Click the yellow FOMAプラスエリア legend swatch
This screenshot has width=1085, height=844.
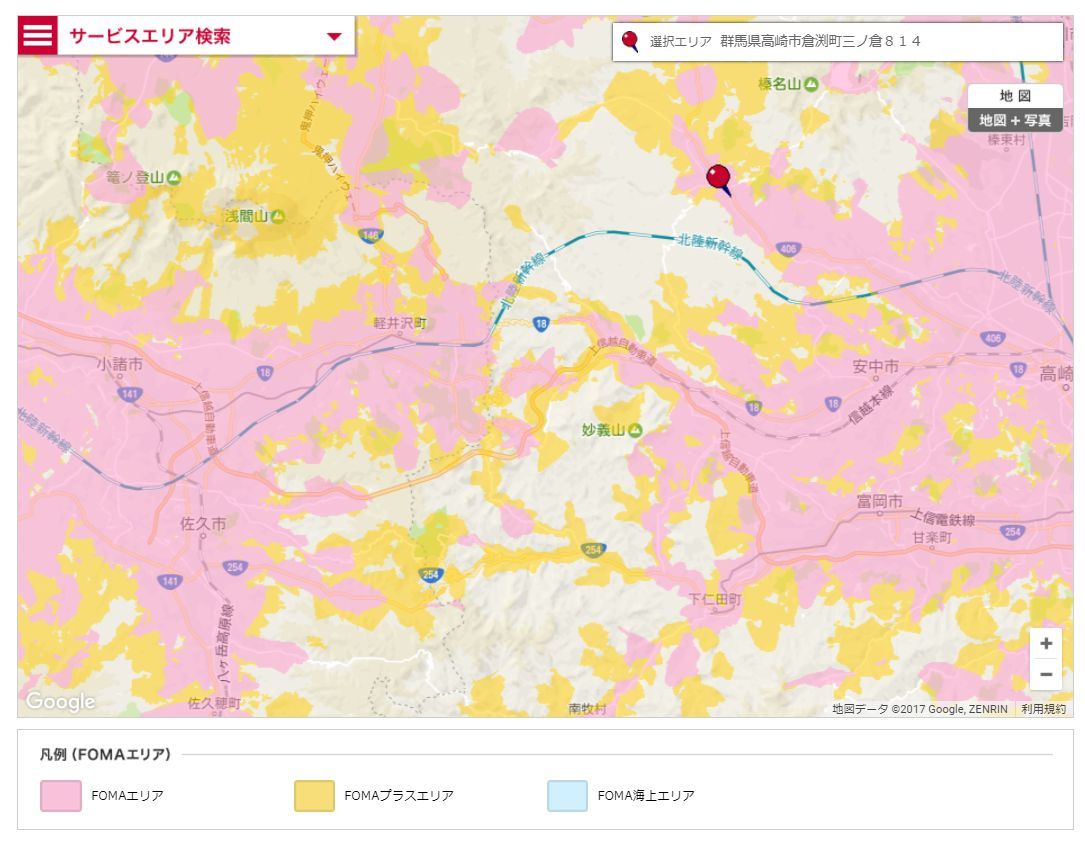click(x=314, y=796)
